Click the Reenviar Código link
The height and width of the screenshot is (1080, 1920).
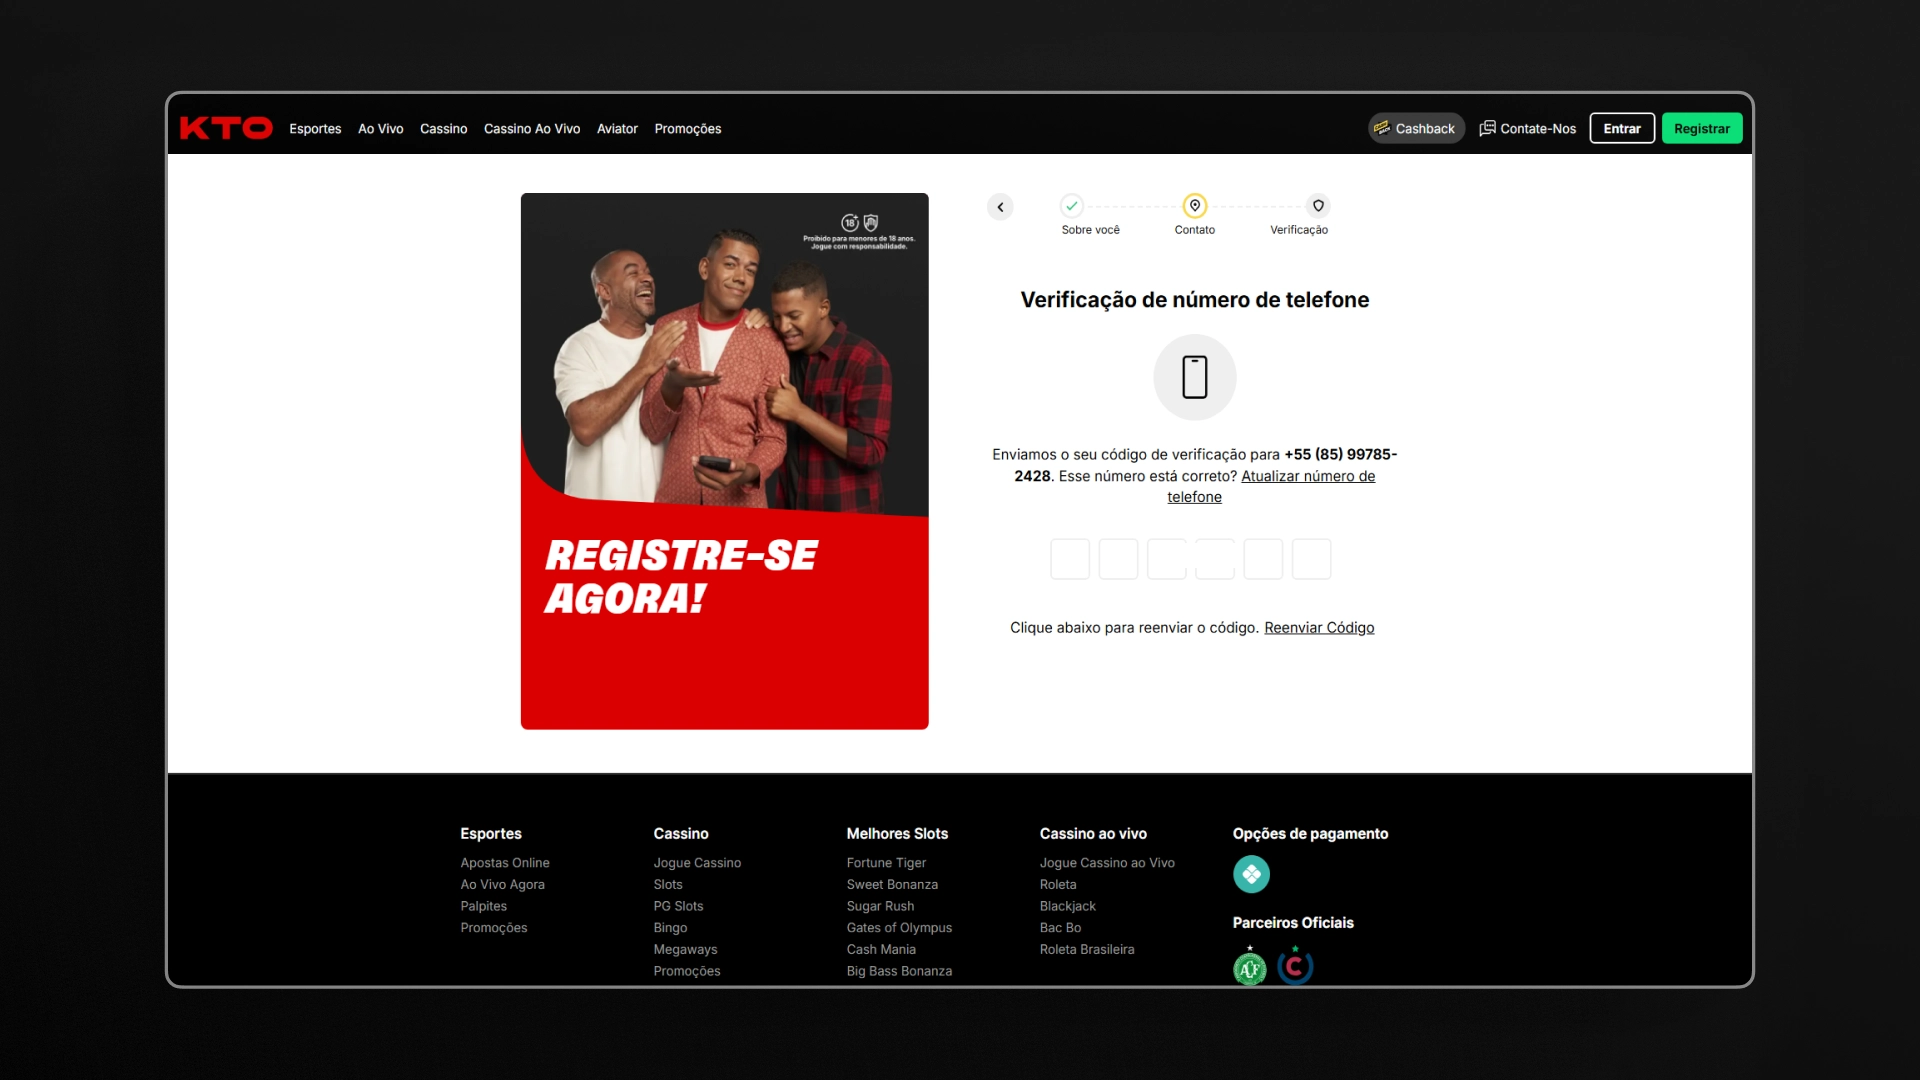pyautogui.click(x=1319, y=628)
